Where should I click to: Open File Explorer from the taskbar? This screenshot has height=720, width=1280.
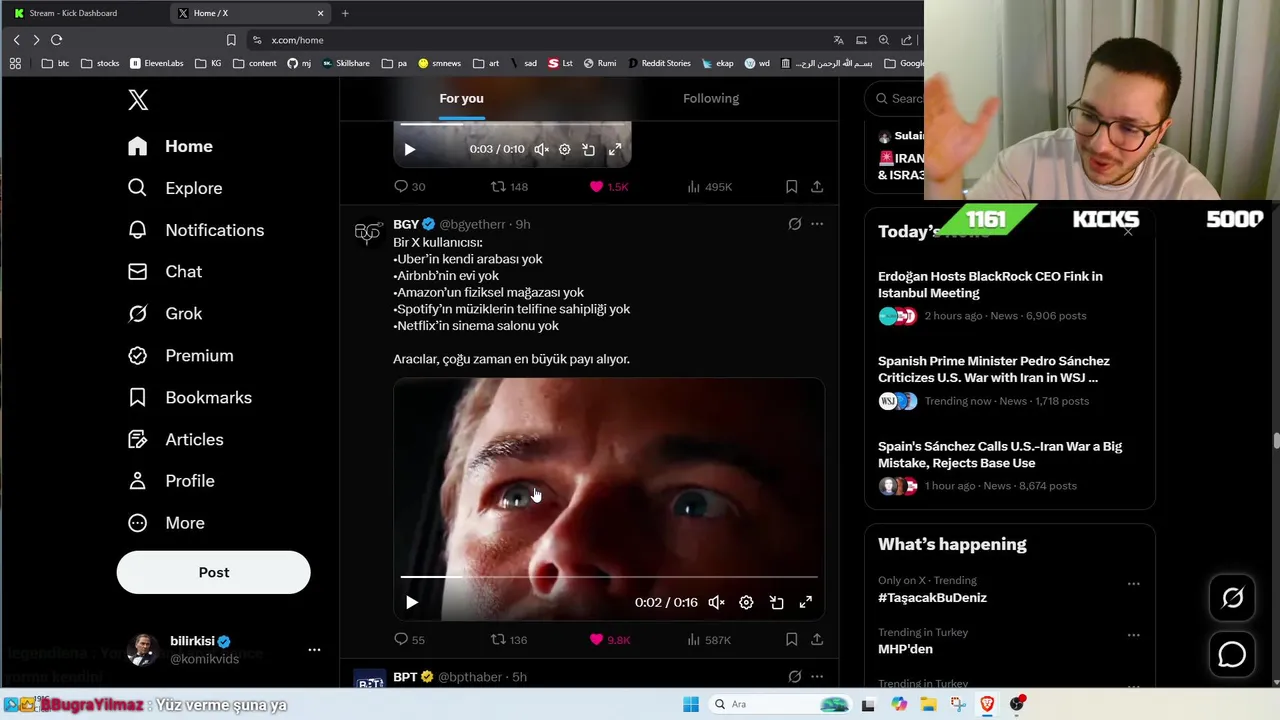(928, 704)
